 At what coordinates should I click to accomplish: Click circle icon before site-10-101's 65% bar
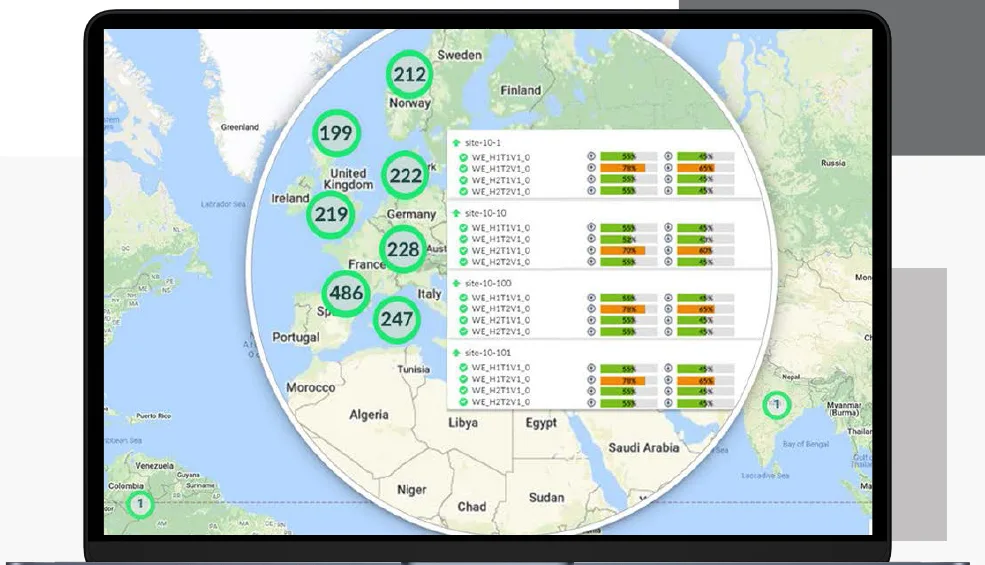(668, 380)
